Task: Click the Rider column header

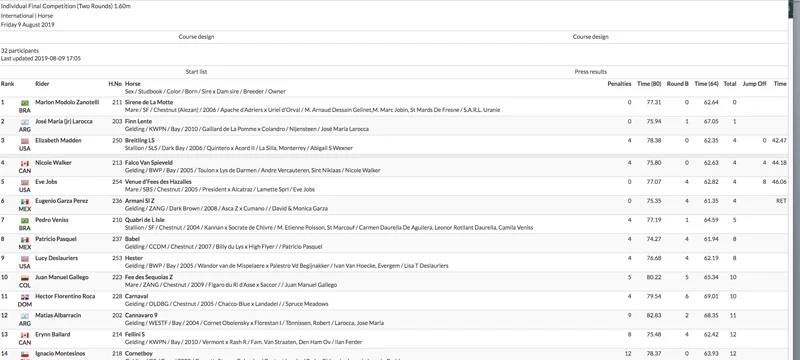Action: click(42, 84)
